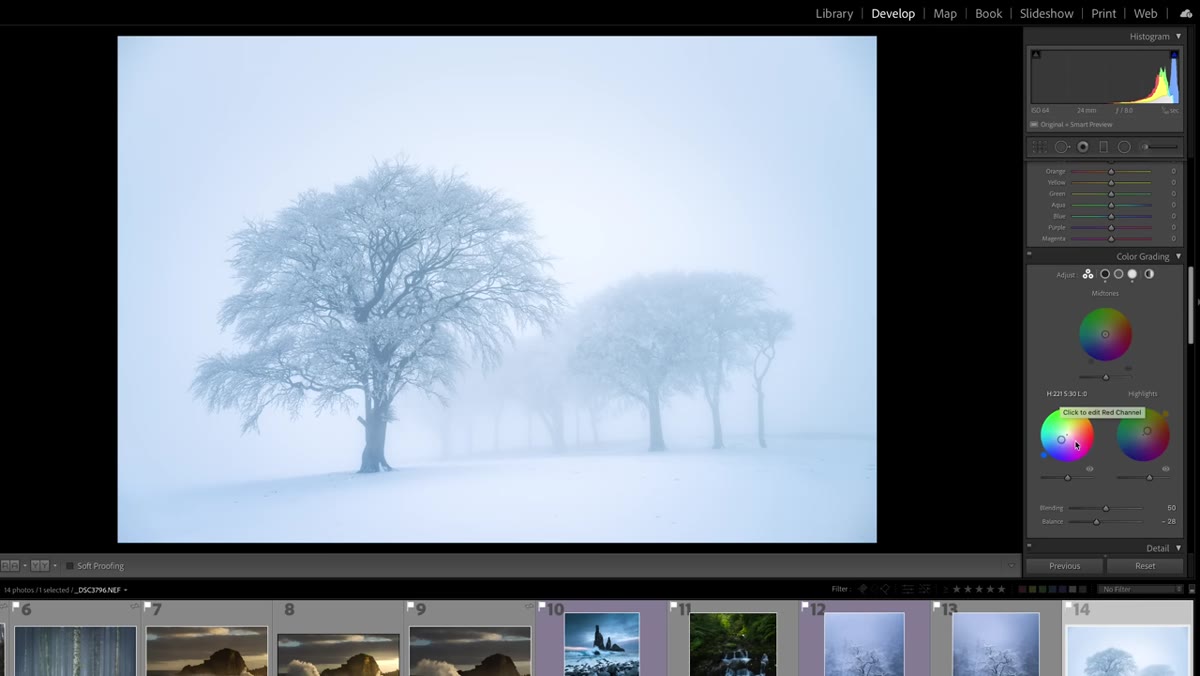
Task: Click the Shadows color wheel
Action: 1066,436
